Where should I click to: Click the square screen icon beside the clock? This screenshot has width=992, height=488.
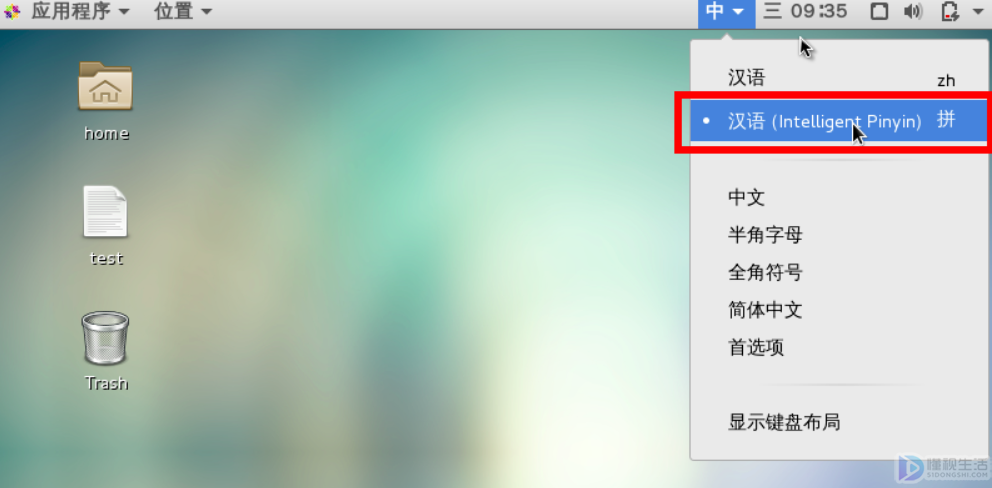[x=879, y=11]
